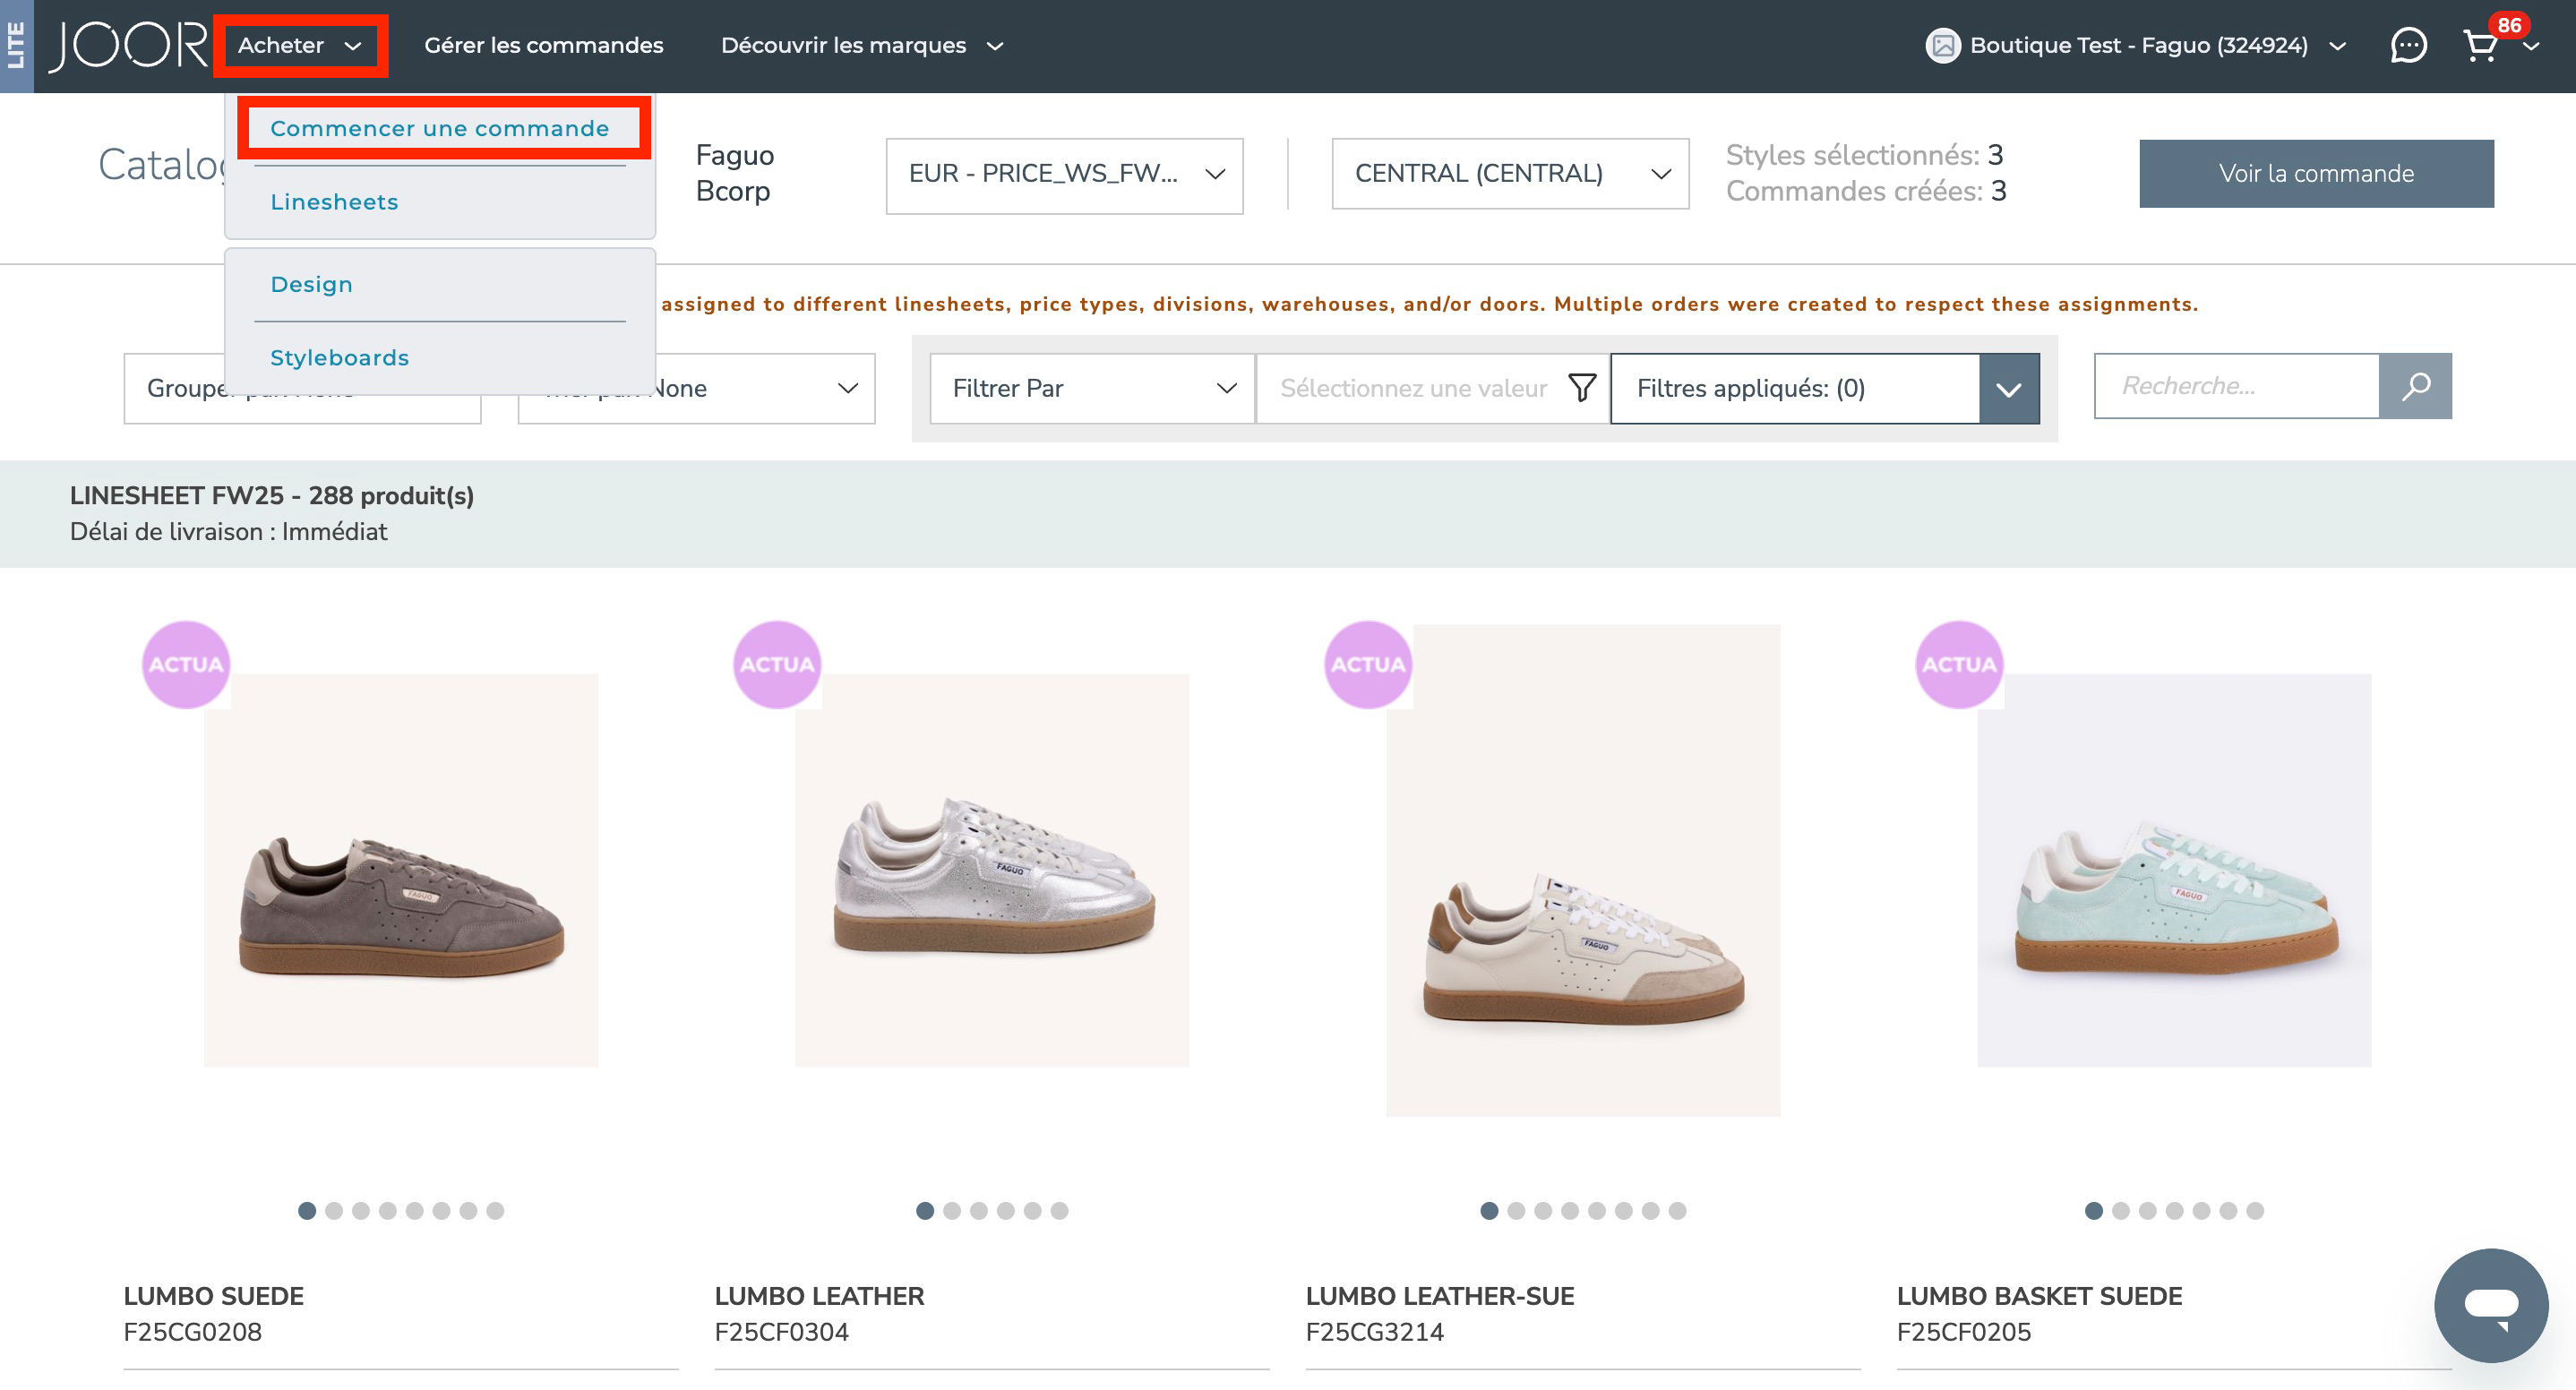Open Styleboards from the menu

tap(339, 358)
